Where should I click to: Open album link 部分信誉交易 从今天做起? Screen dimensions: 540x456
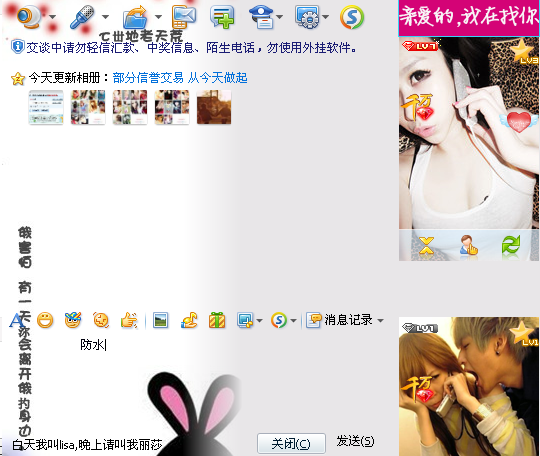[180, 78]
